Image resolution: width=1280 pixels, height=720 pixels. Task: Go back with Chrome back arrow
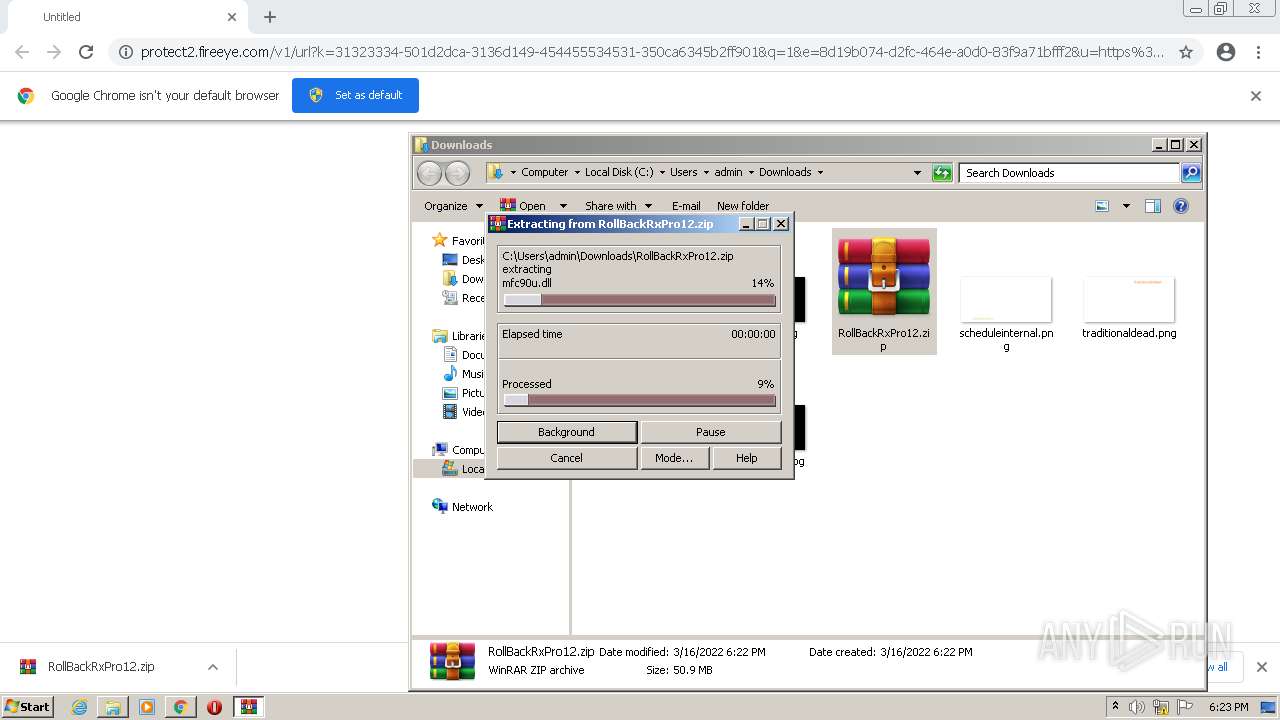point(22,52)
